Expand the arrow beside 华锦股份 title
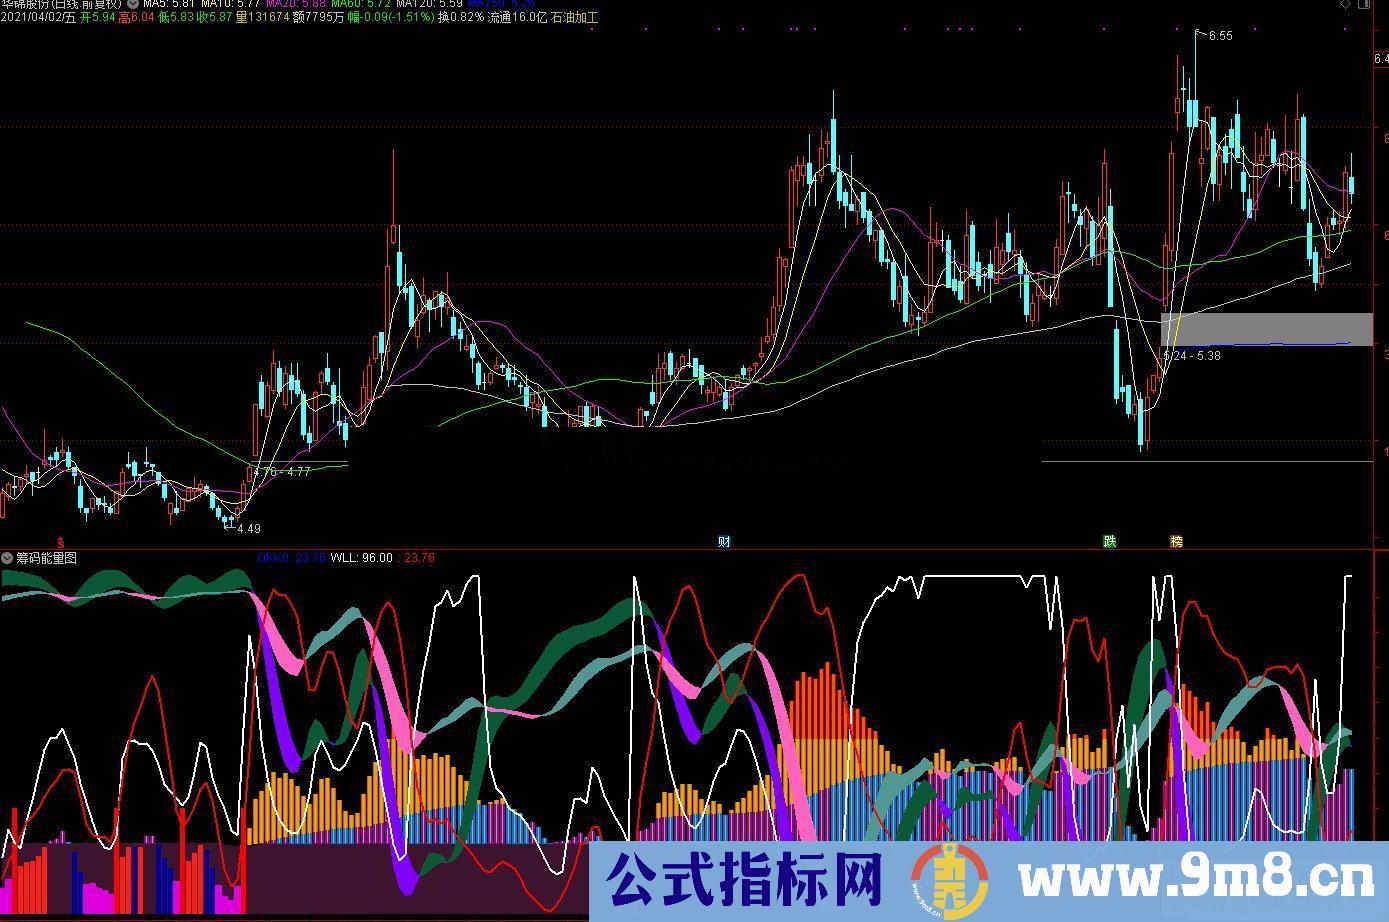Image resolution: width=1389 pixels, height=922 pixels. pos(133,4)
